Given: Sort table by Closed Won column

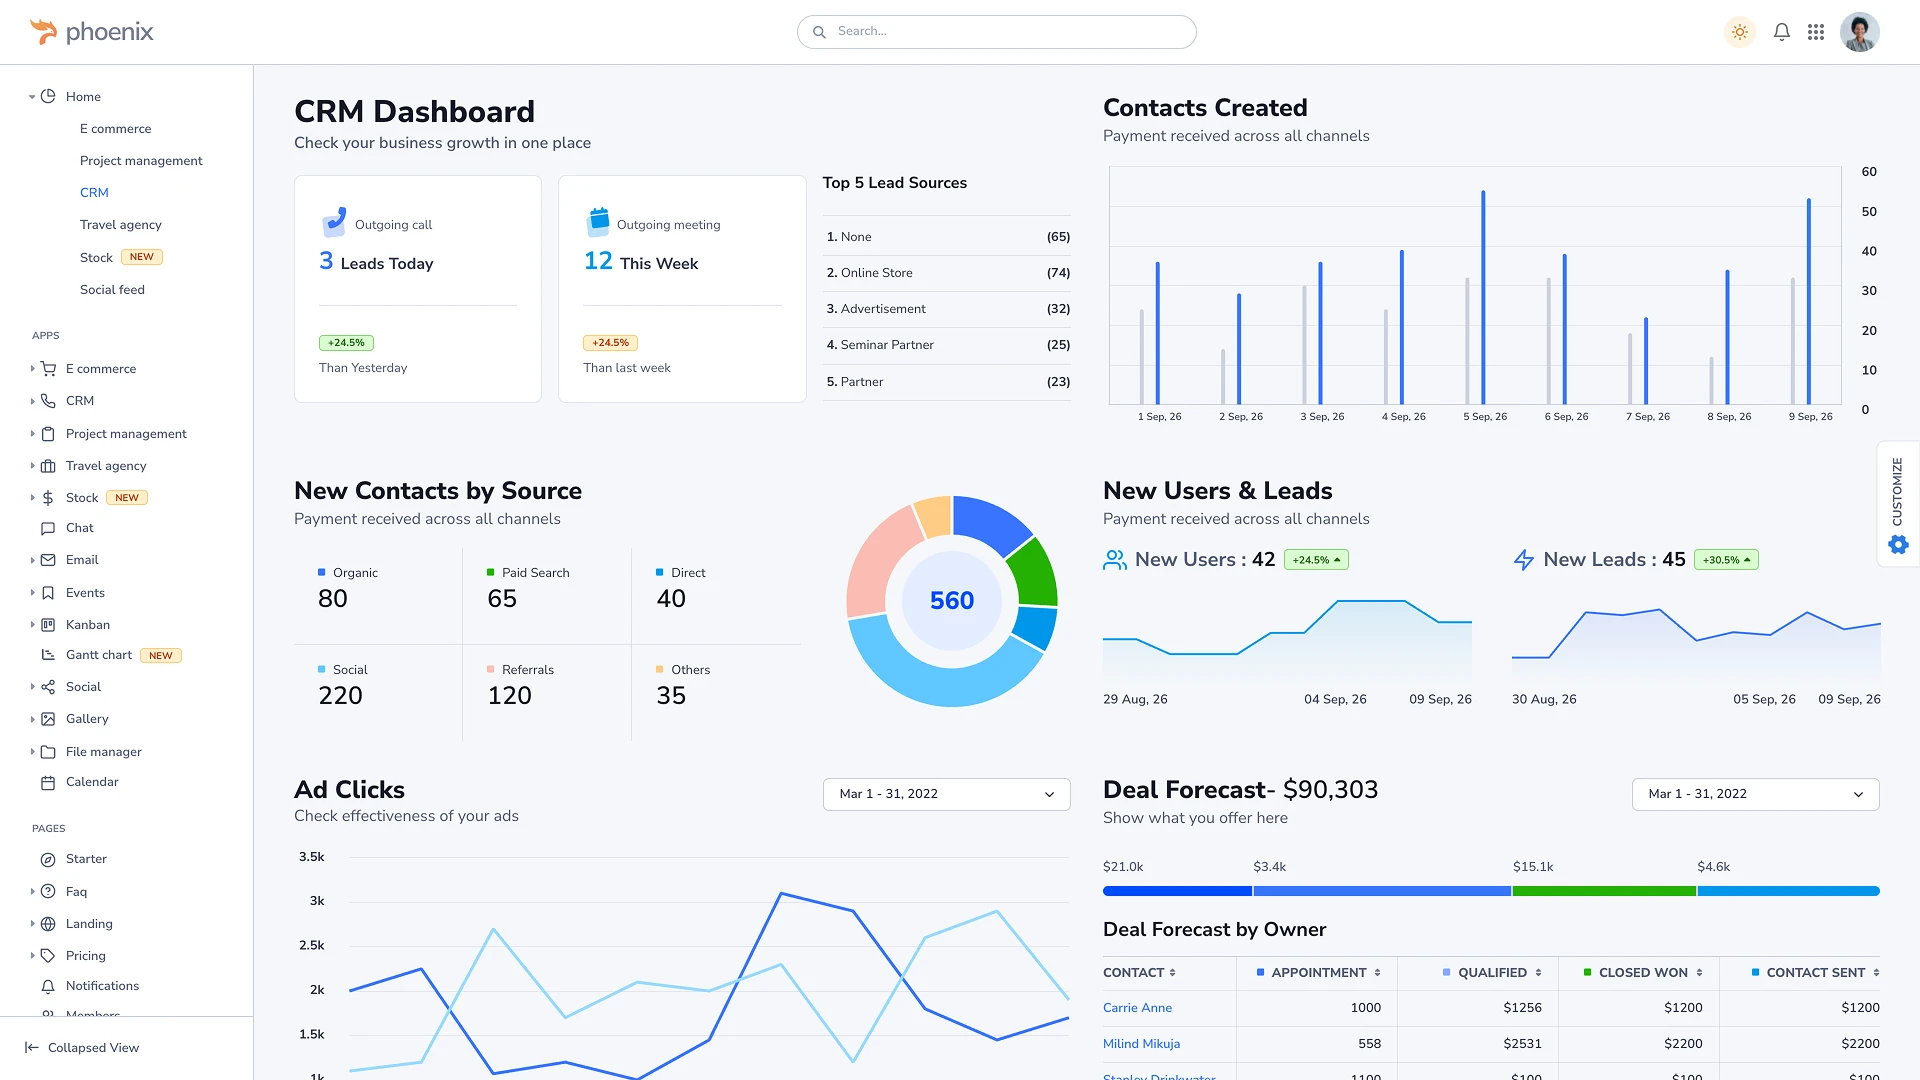Looking at the screenshot, I should click(1643, 973).
